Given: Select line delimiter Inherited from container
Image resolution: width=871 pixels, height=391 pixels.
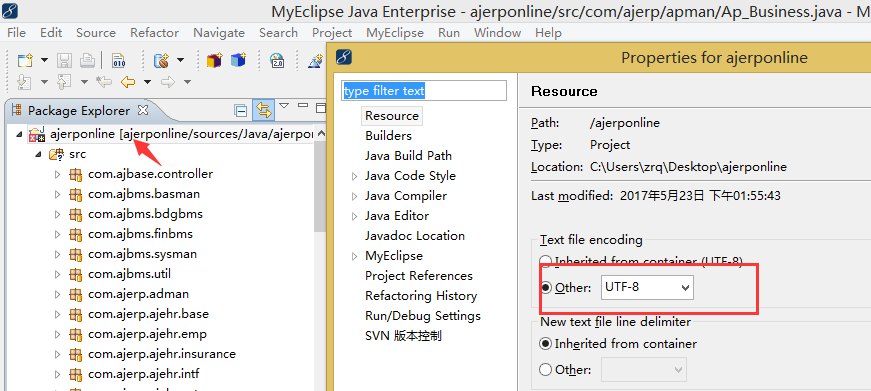Looking at the screenshot, I should pos(546,344).
